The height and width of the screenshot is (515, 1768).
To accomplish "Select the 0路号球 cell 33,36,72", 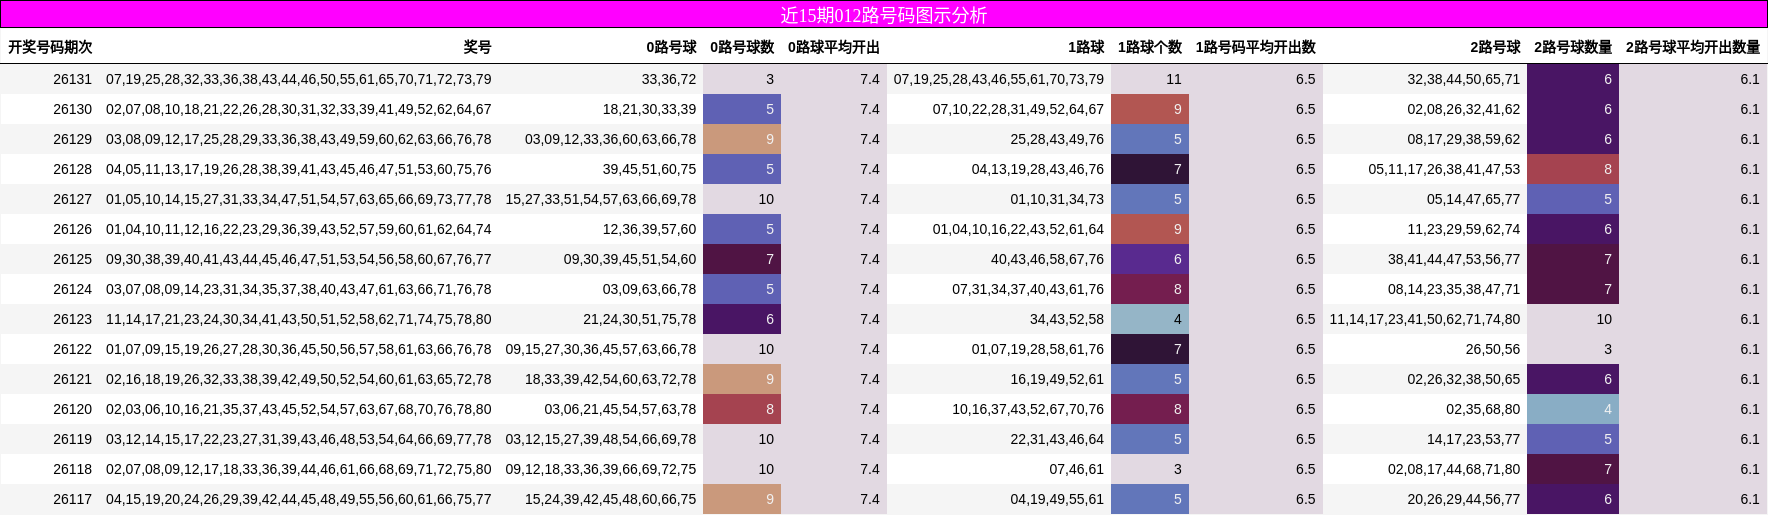I will click(x=669, y=79).
